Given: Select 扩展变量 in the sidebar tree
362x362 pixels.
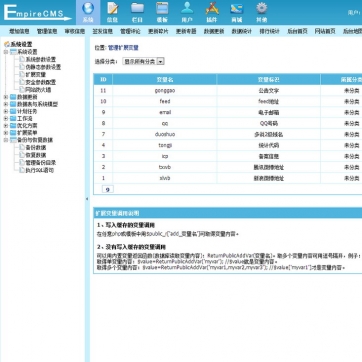Looking at the screenshot, I should pyautogui.click(x=36, y=74).
